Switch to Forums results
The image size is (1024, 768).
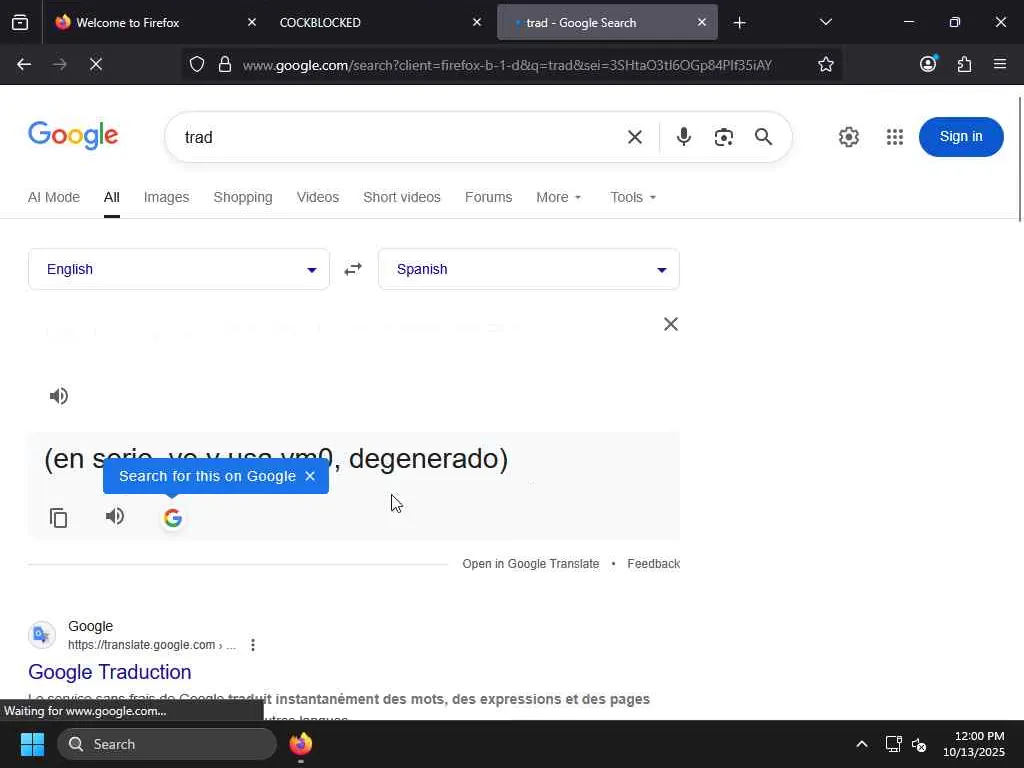488,197
